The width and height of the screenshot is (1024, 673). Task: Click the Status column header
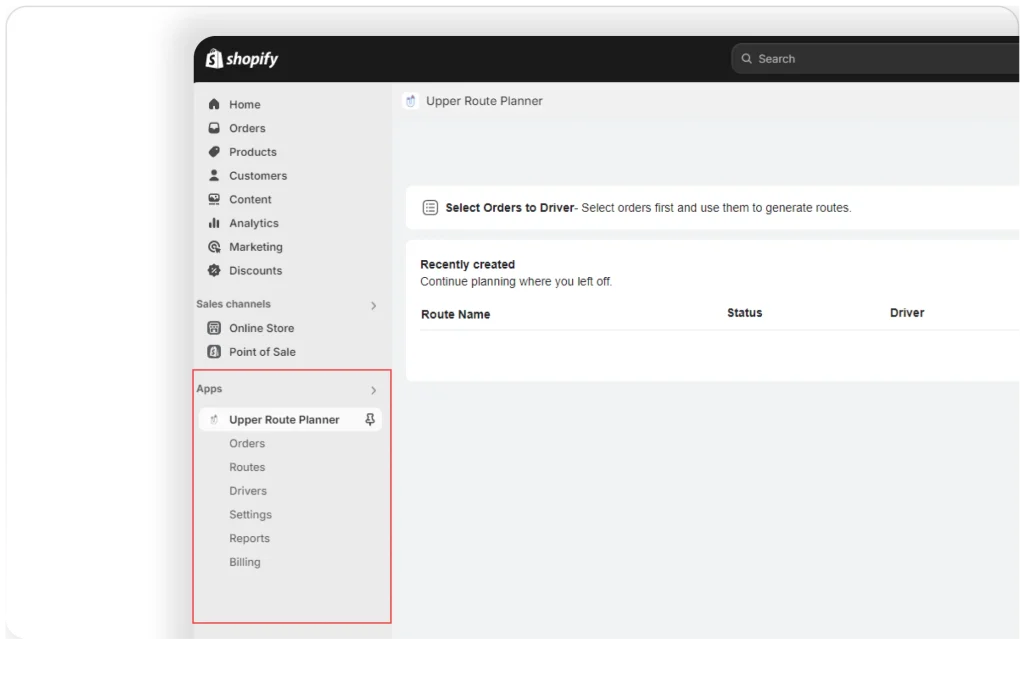pos(744,313)
